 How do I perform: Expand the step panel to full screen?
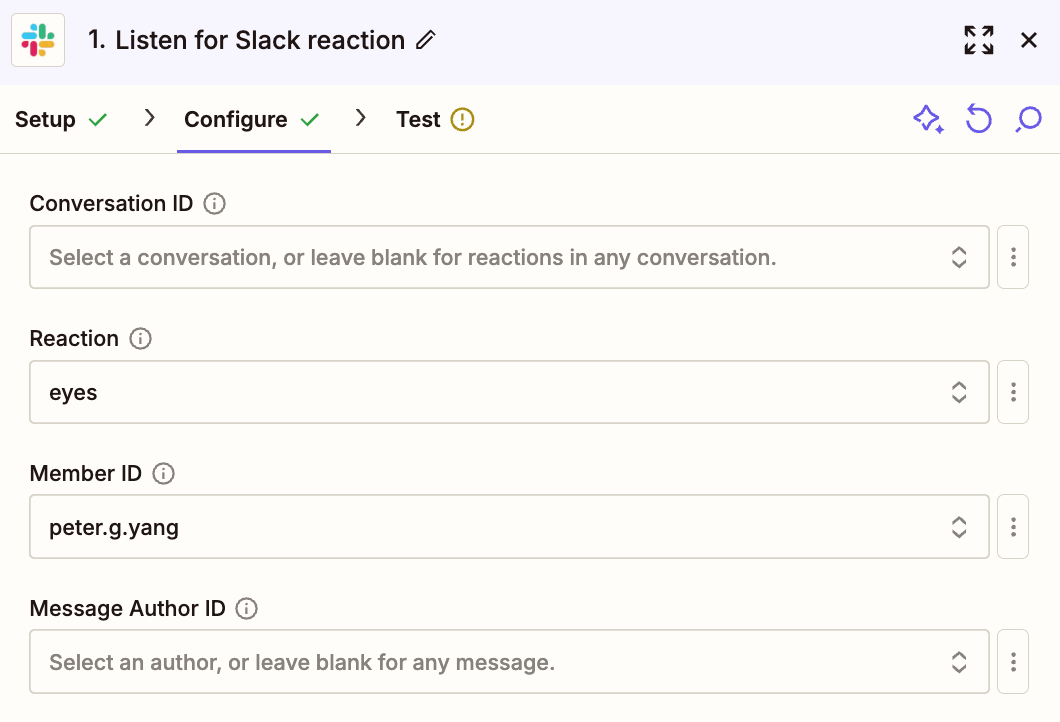tap(978, 40)
